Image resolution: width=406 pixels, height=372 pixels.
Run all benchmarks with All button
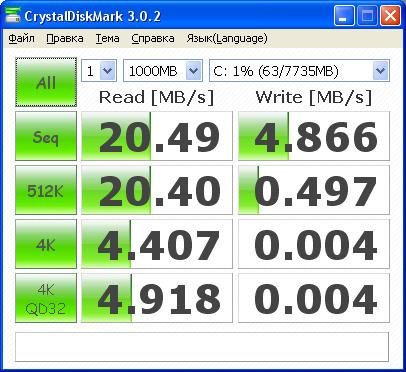(46, 82)
